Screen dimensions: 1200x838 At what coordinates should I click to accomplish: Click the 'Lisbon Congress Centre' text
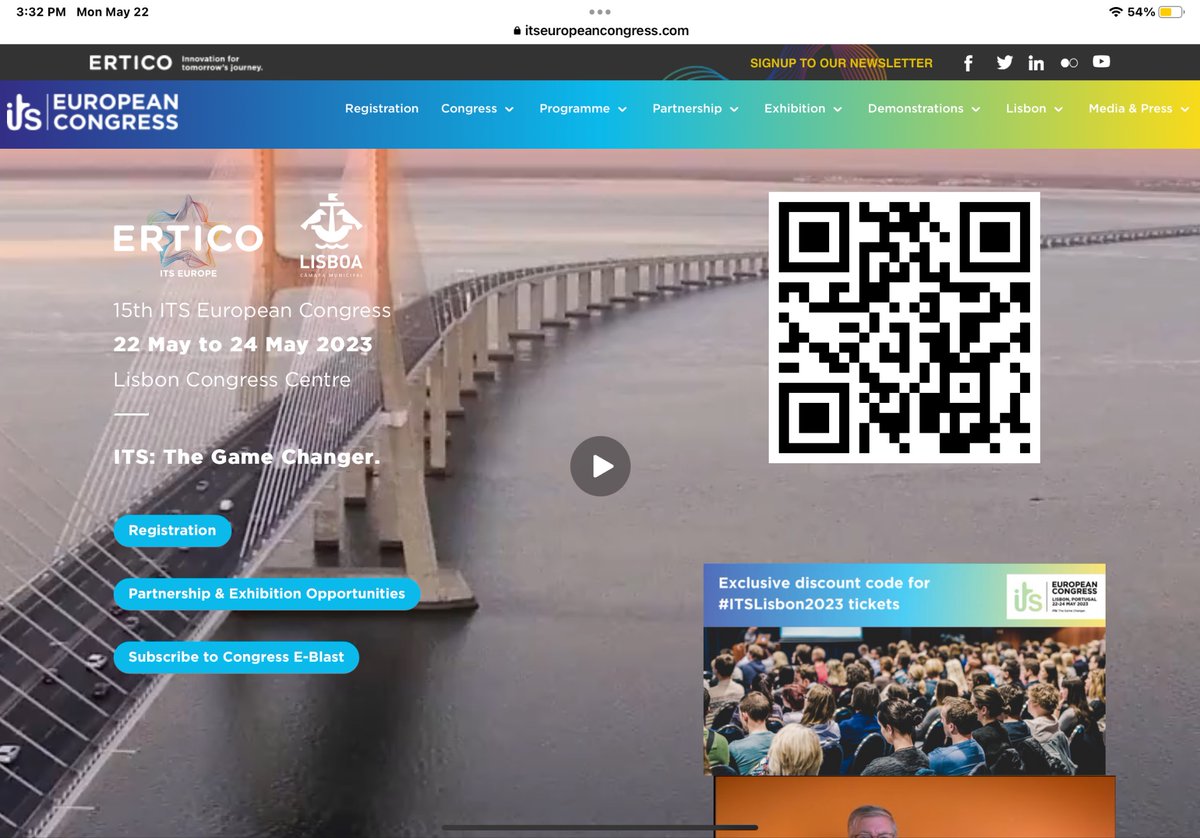(232, 380)
